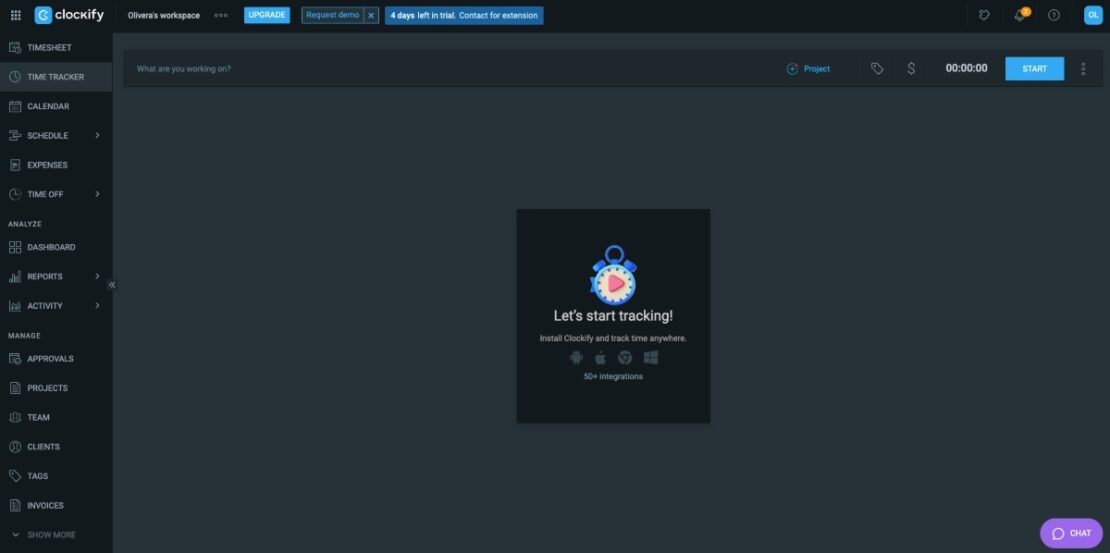The height and width of the screenshot is (553, 1110).
Task: Go to the Dashboard section
Action: (x=51, y=247)
